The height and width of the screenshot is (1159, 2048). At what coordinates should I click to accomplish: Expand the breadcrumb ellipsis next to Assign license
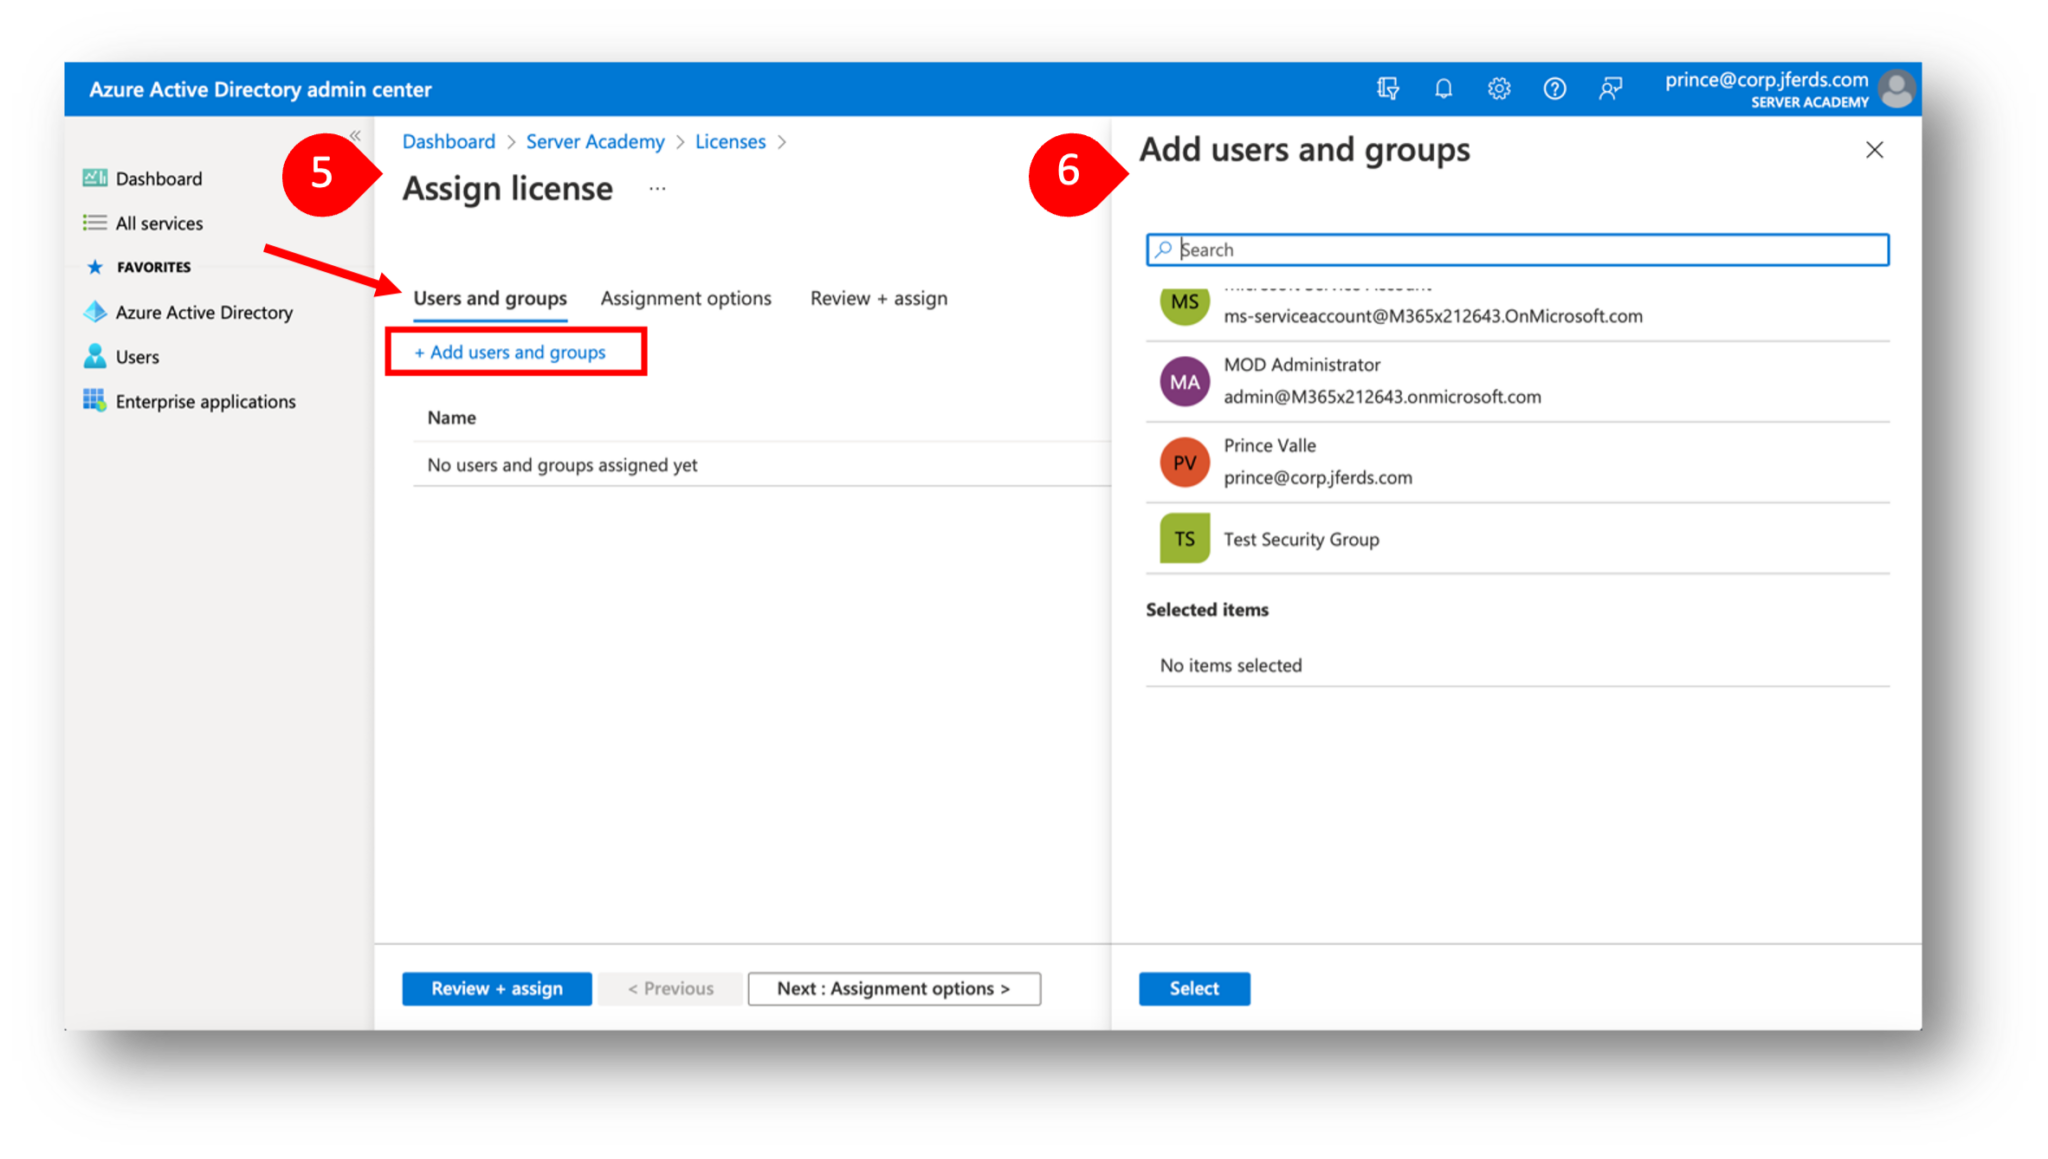tap(657, 188)
